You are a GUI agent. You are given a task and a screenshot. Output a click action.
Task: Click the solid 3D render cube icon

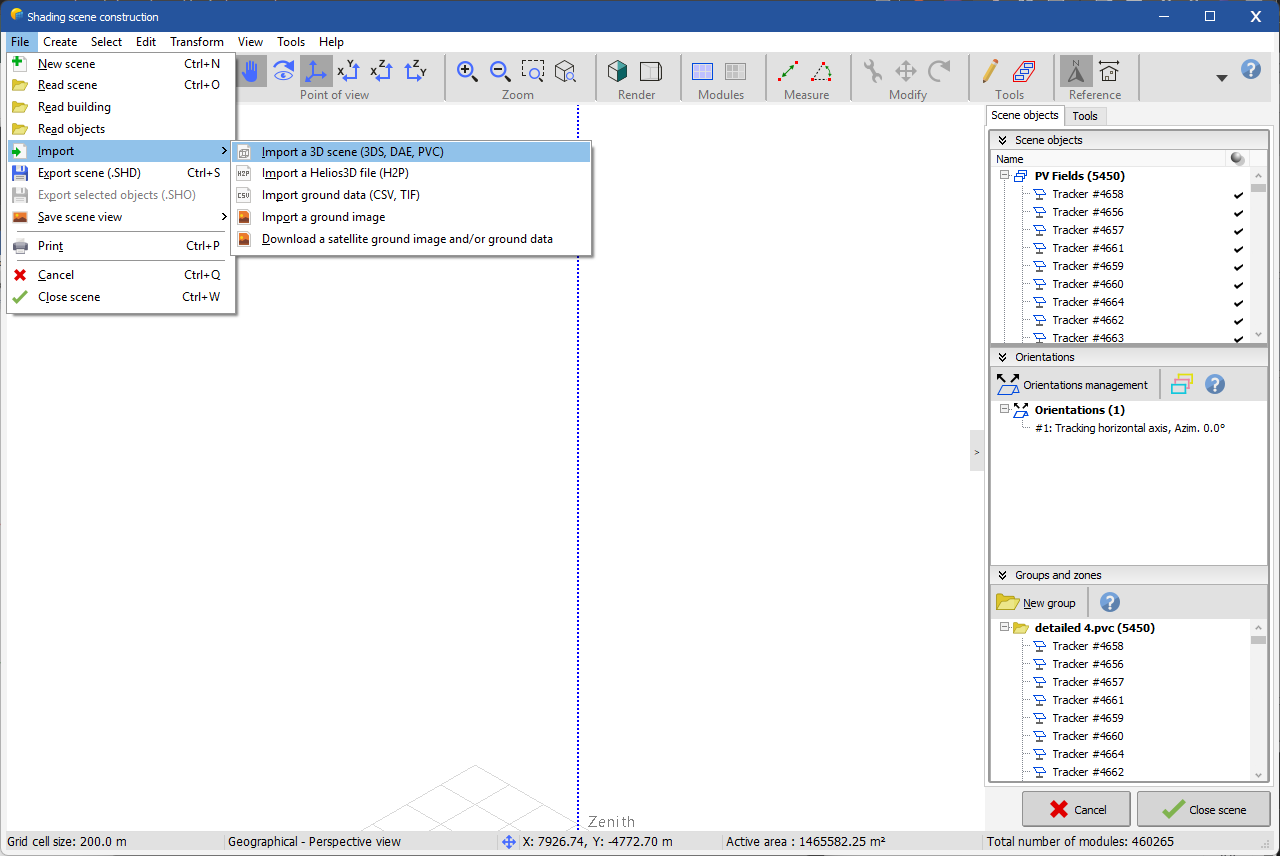[619, 71]
